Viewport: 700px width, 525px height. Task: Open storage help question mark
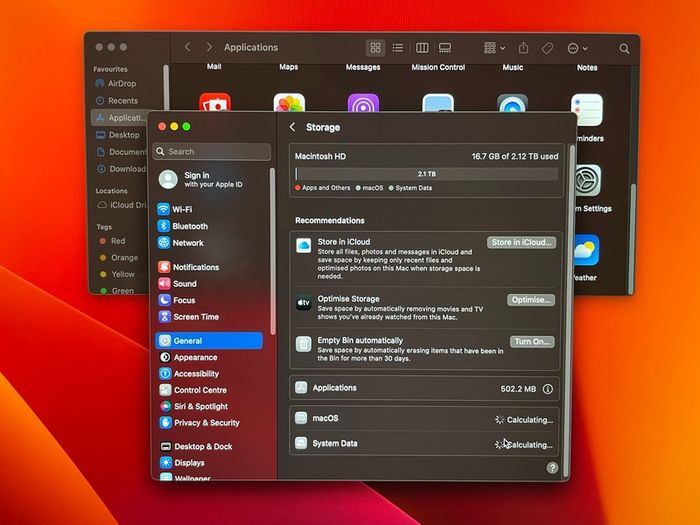click(552, 467)
